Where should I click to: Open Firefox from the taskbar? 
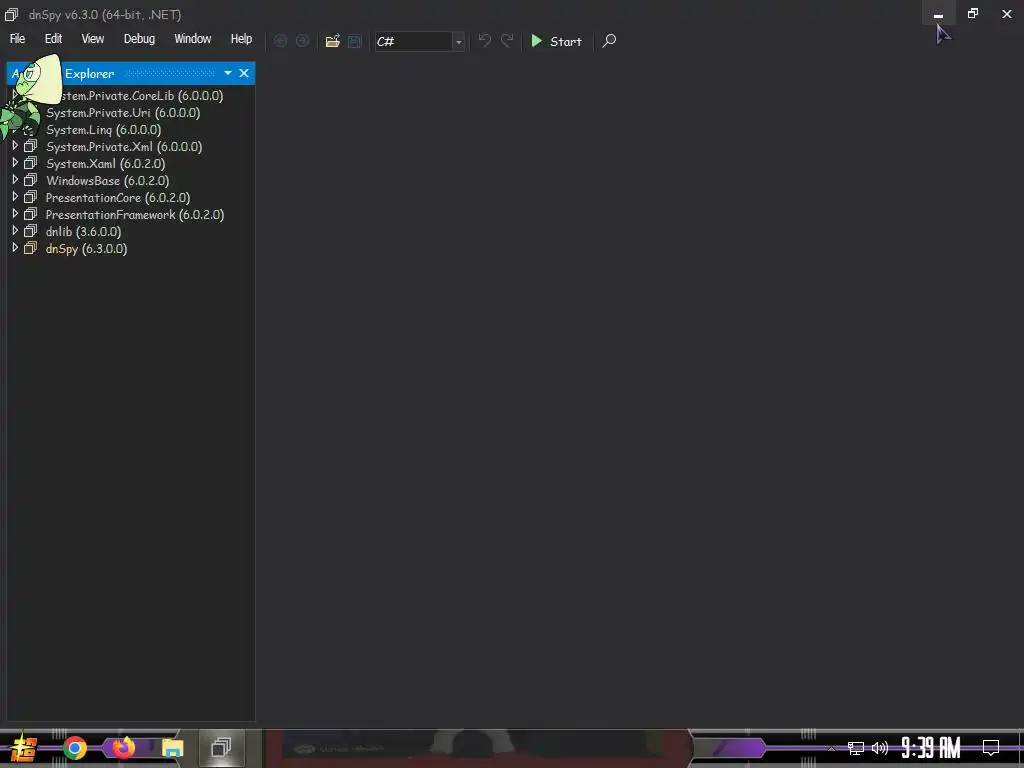(123, 747)
